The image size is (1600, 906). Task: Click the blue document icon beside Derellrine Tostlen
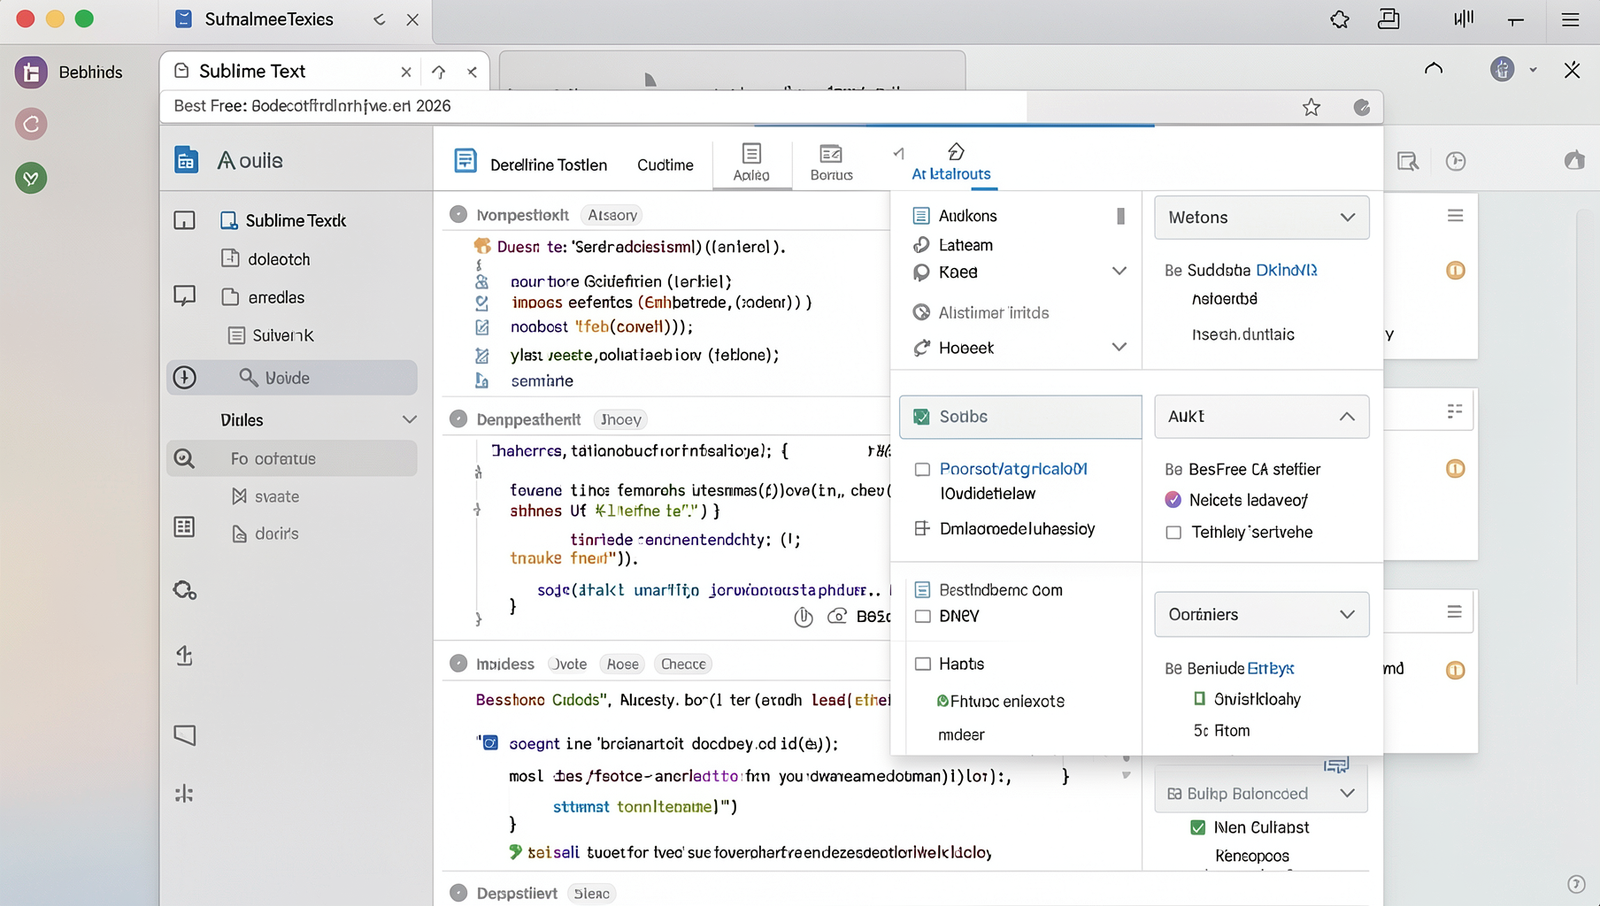click(x=465, y=160)
